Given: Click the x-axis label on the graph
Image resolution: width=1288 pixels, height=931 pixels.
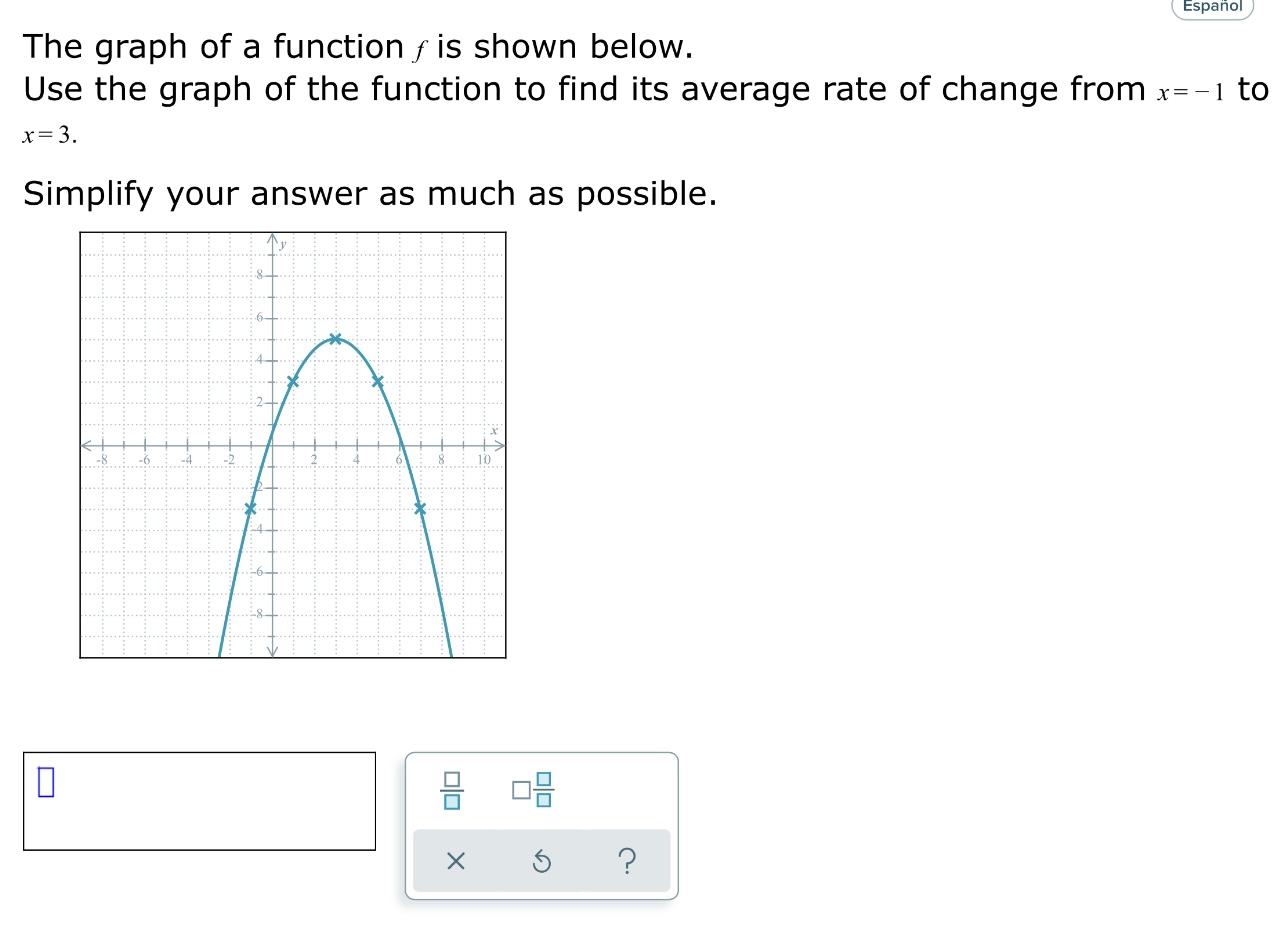Looking at the screenshot, I should (494, 430).
